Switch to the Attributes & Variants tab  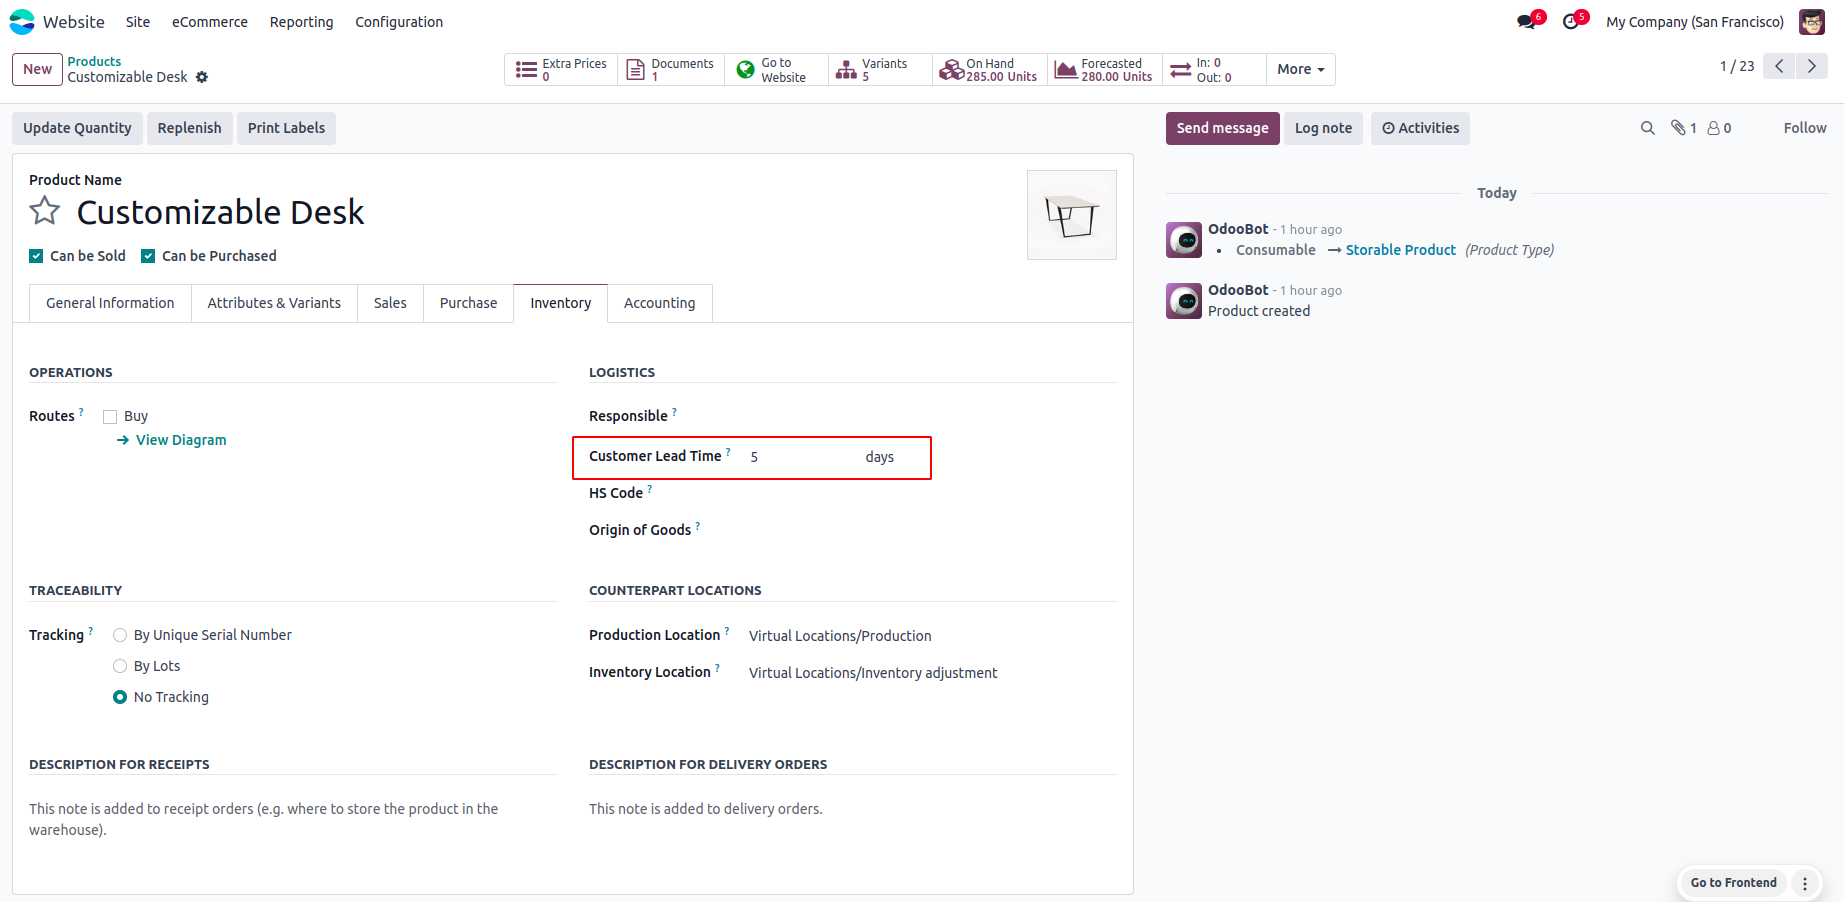tap(274, 303)
